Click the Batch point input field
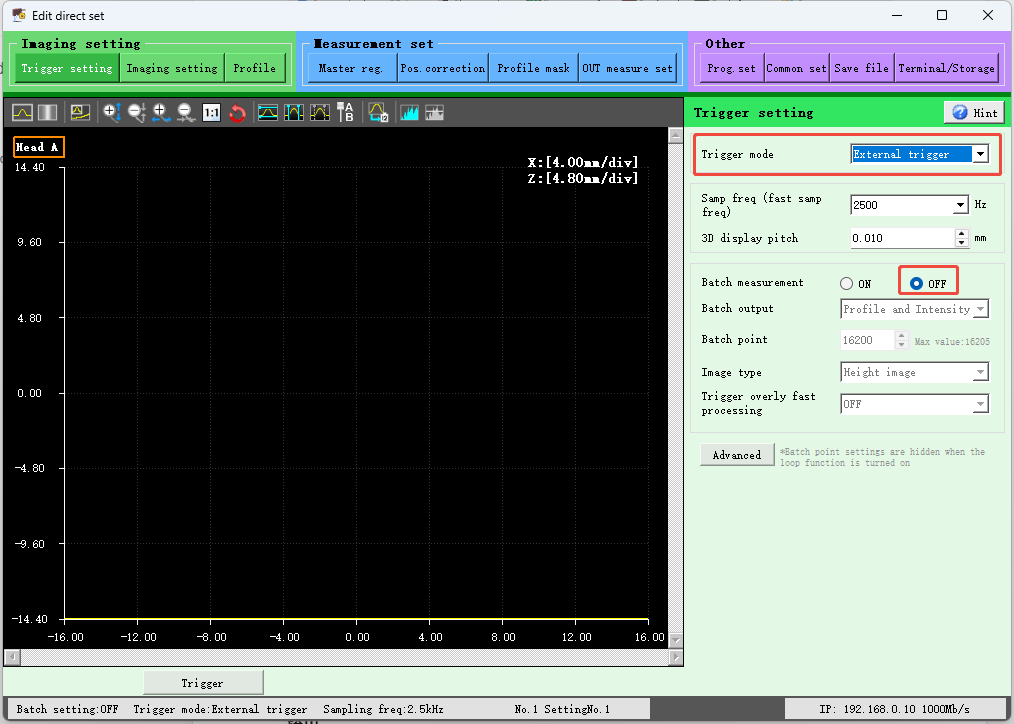The height and width of the screenshot is (724, 1014). tap(867, 340)
